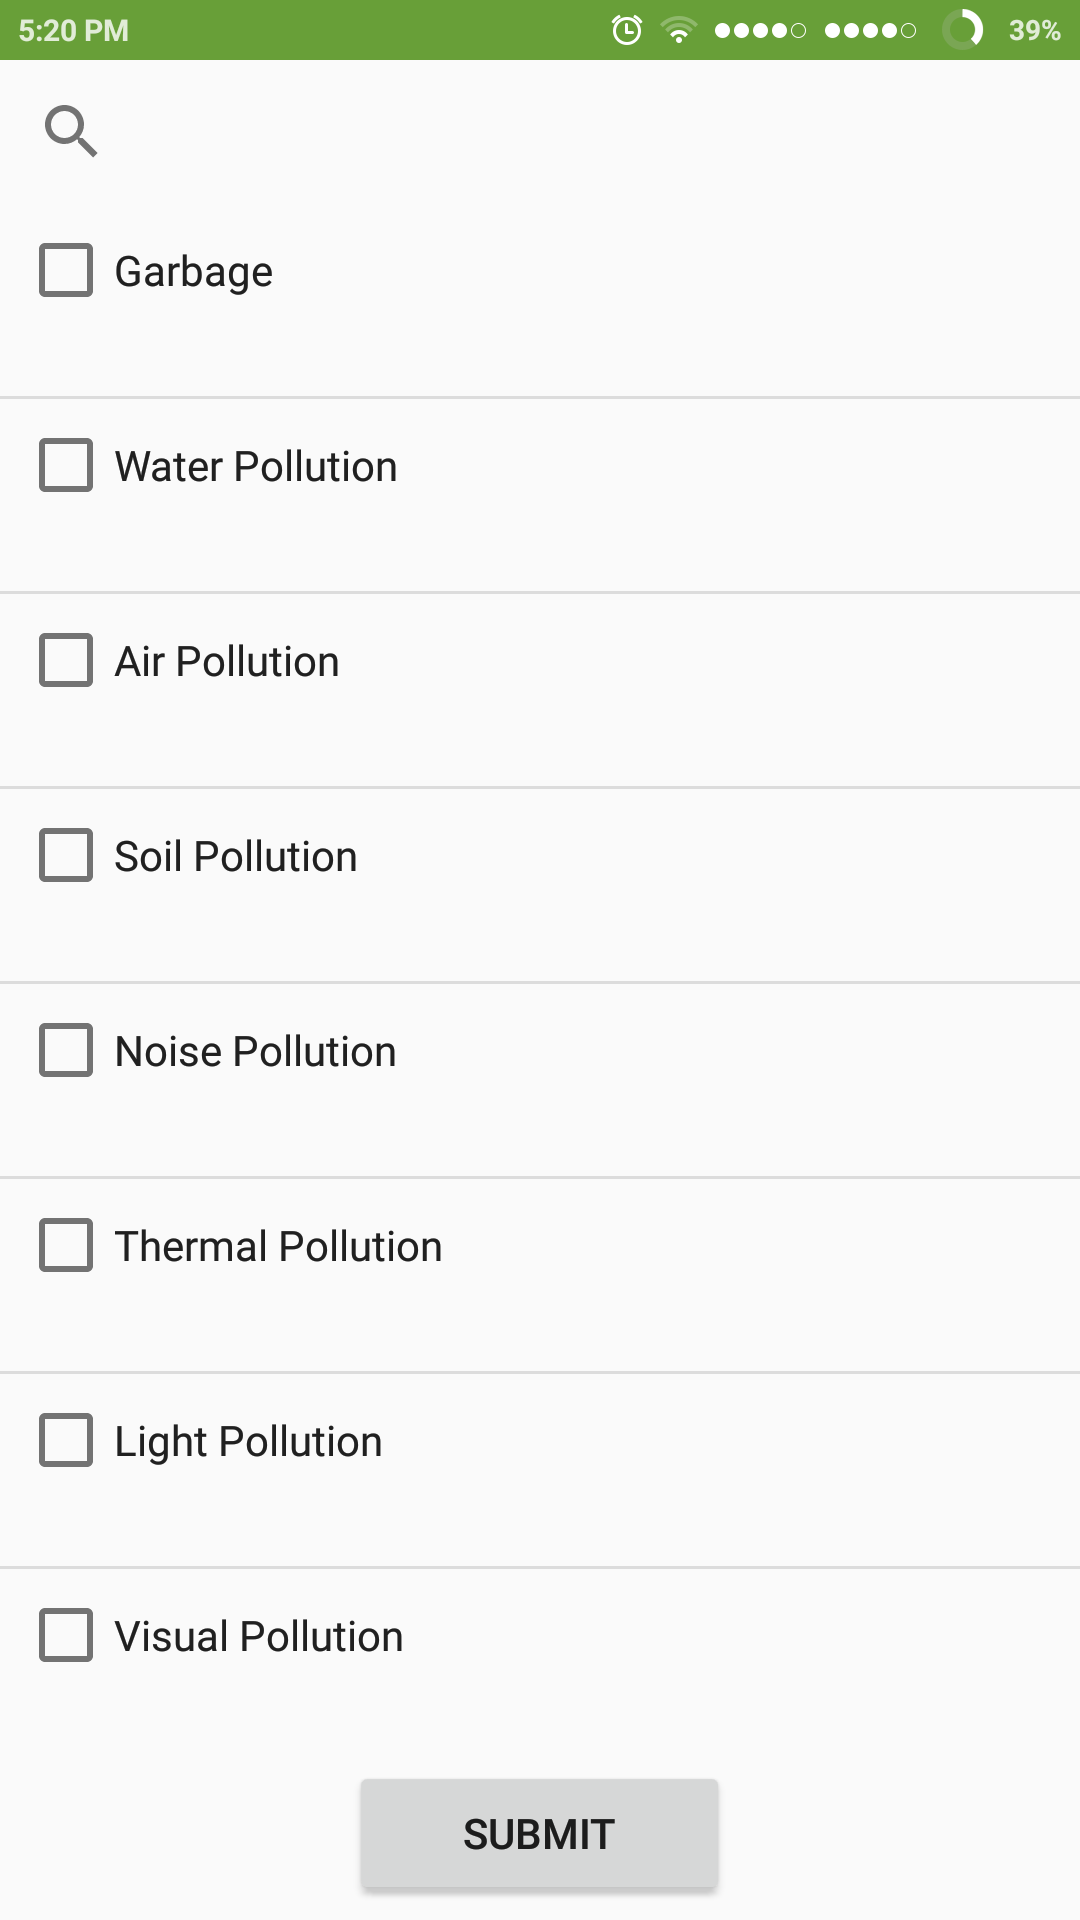Image resolution: width=1080 pixels, height=1920 pixels.
Task: Tick the Air Pollution checkbox
Action: point(66,660)
